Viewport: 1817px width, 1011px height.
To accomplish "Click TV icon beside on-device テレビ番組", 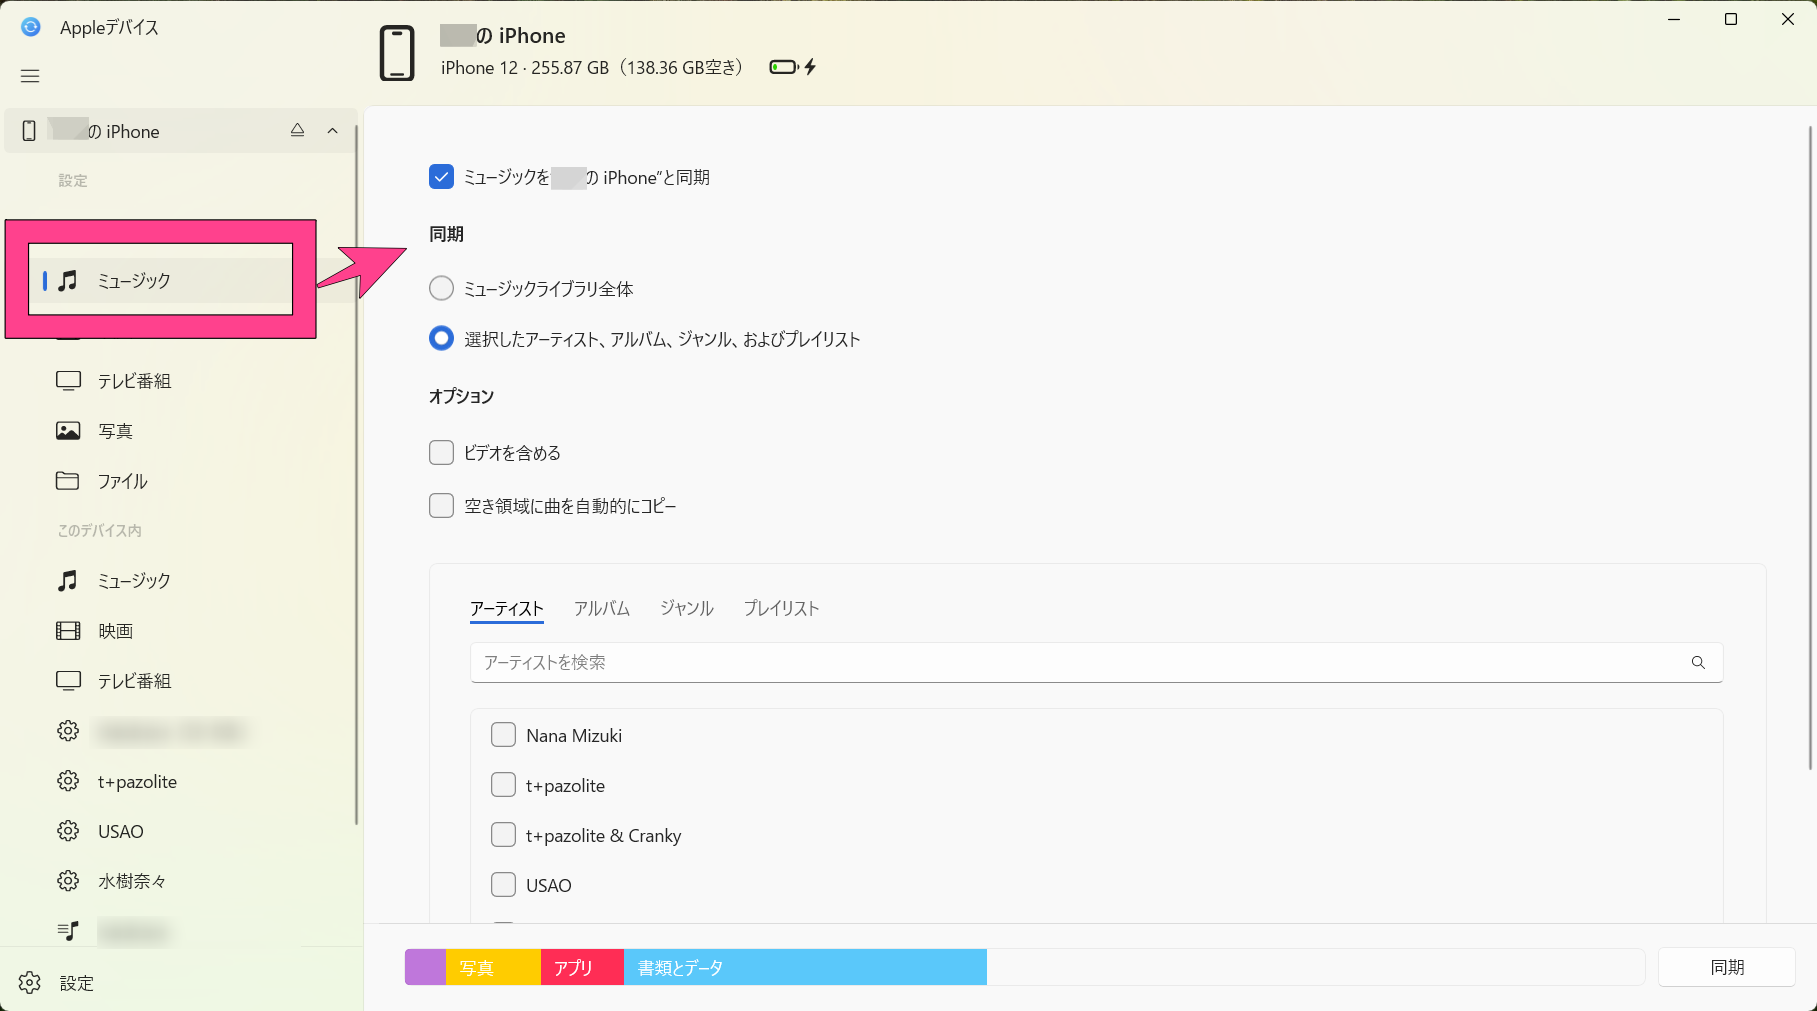I will (x=68, y=681).
